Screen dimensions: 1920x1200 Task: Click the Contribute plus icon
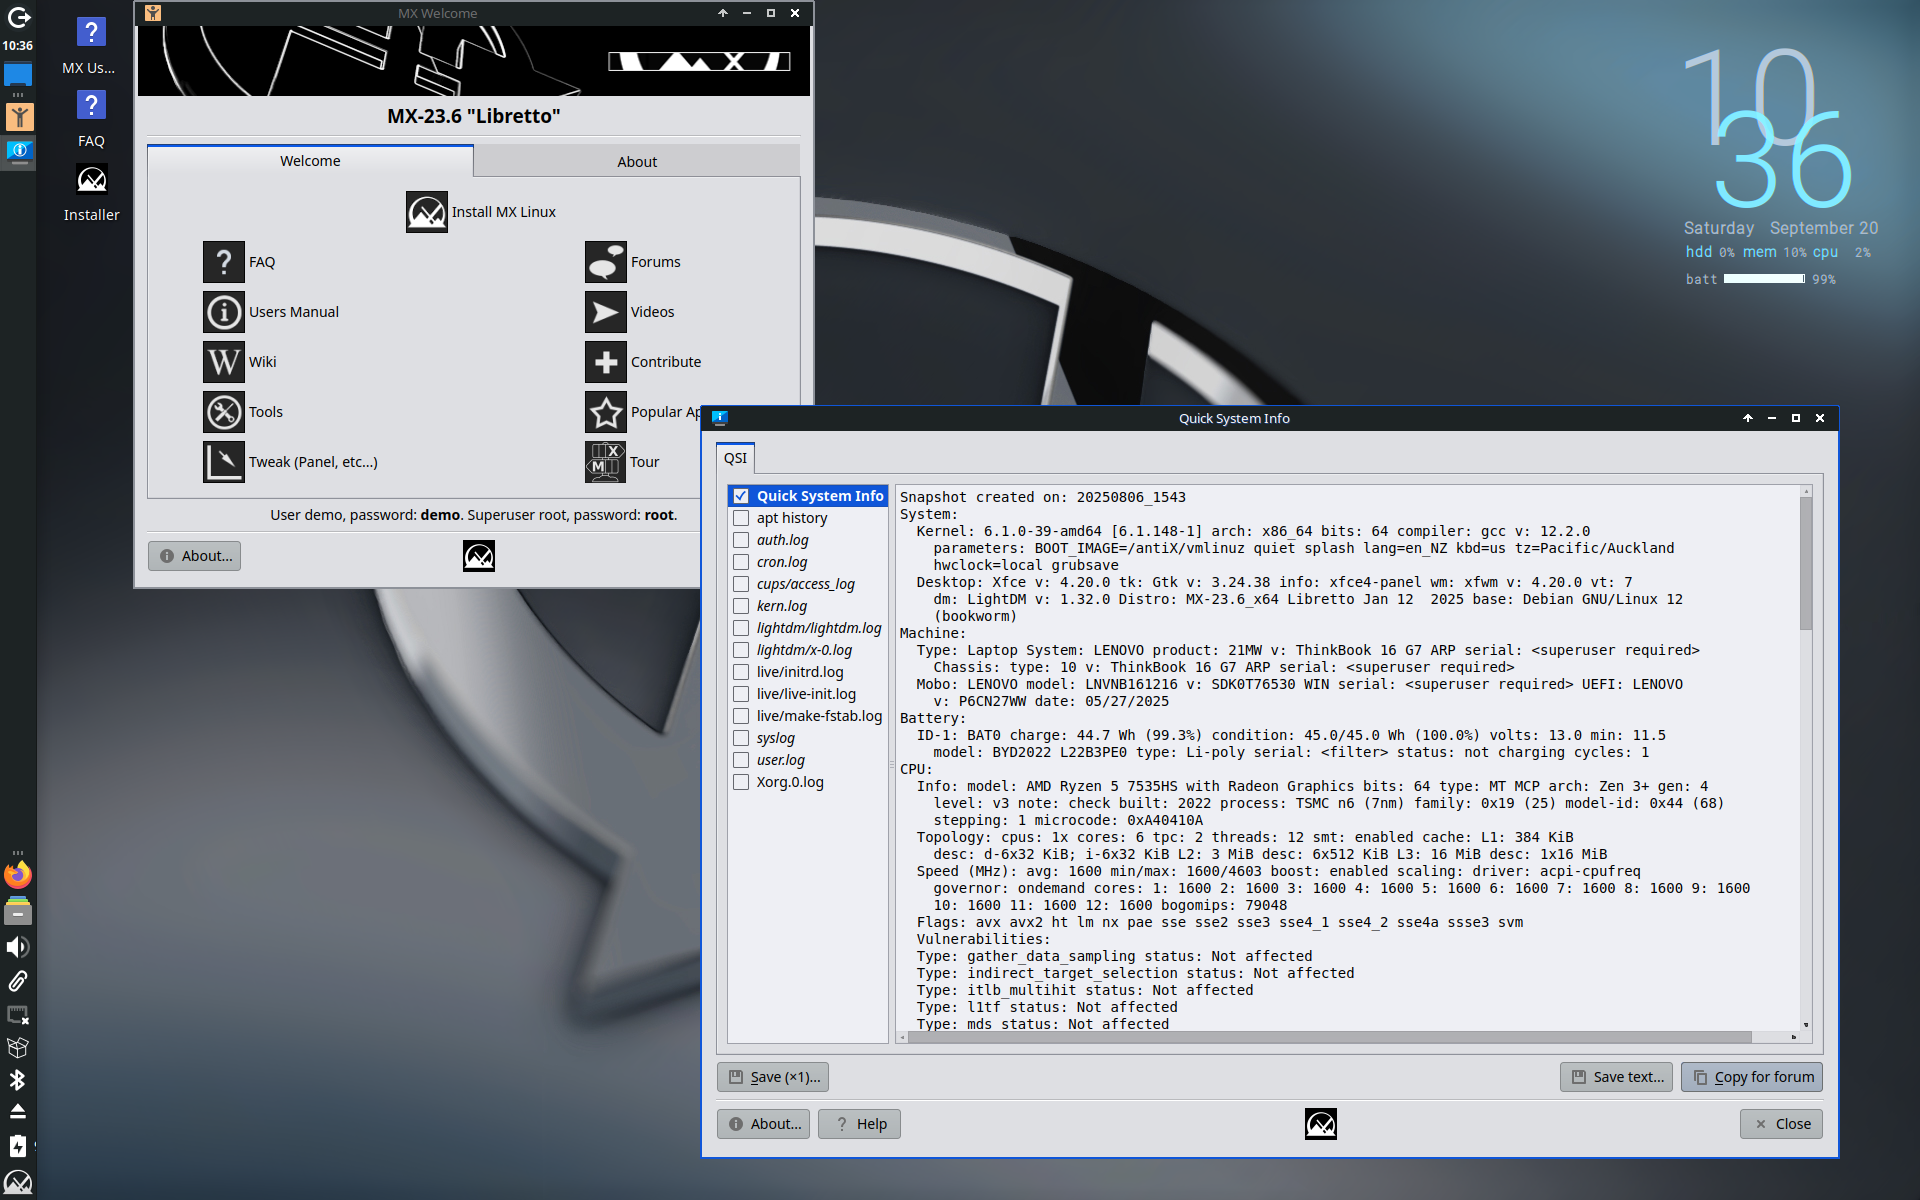pos(606,362)
